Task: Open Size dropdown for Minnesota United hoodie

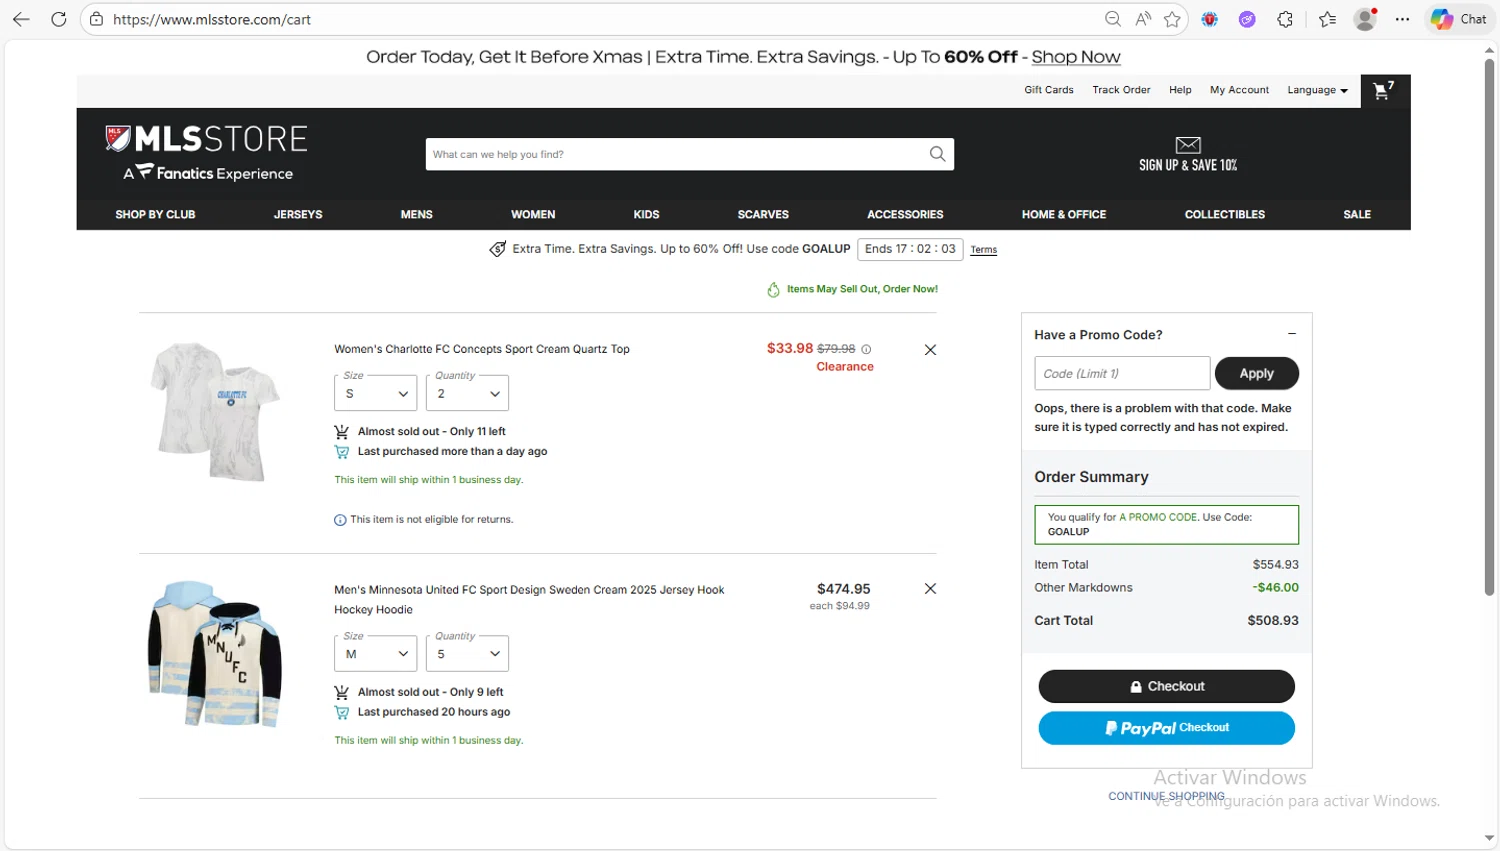Action: pos(375,654)
